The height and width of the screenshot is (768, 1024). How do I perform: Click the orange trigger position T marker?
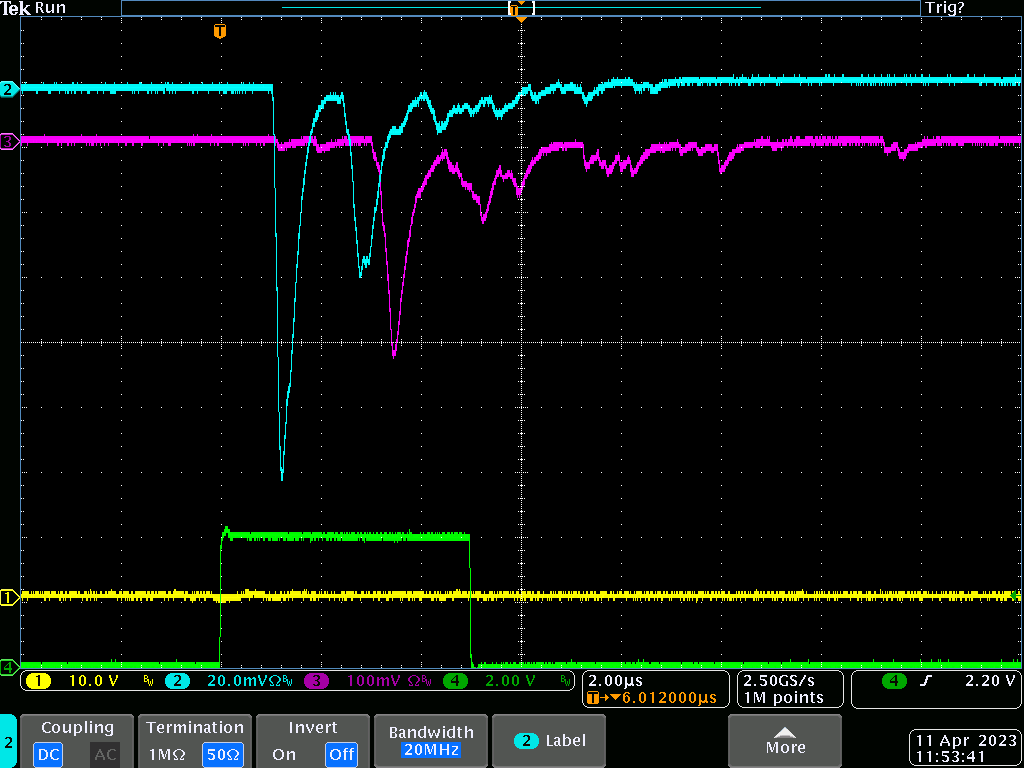pyautogui.click(x=220, y=32)
